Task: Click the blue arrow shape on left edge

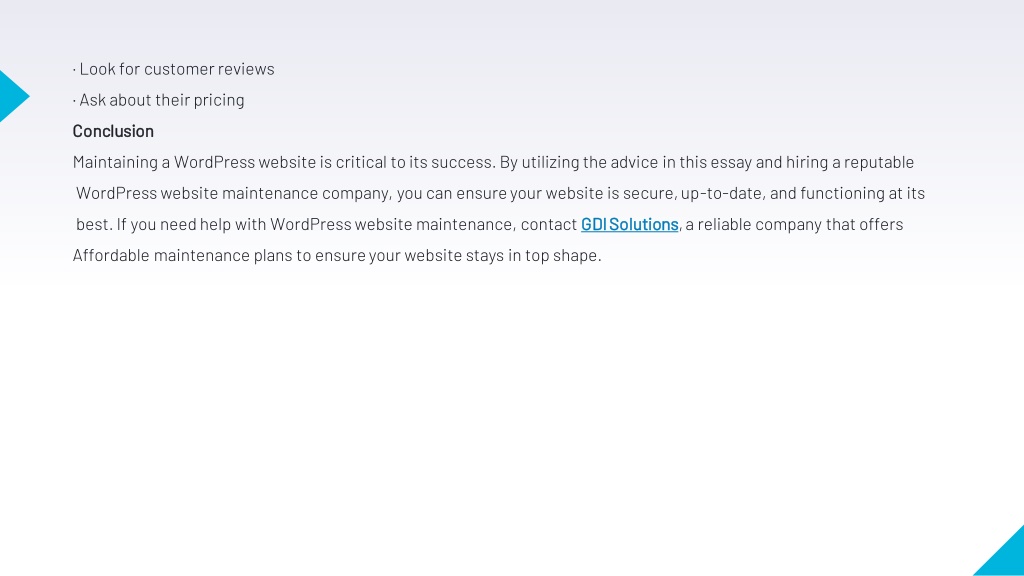Action: (13, 96)
